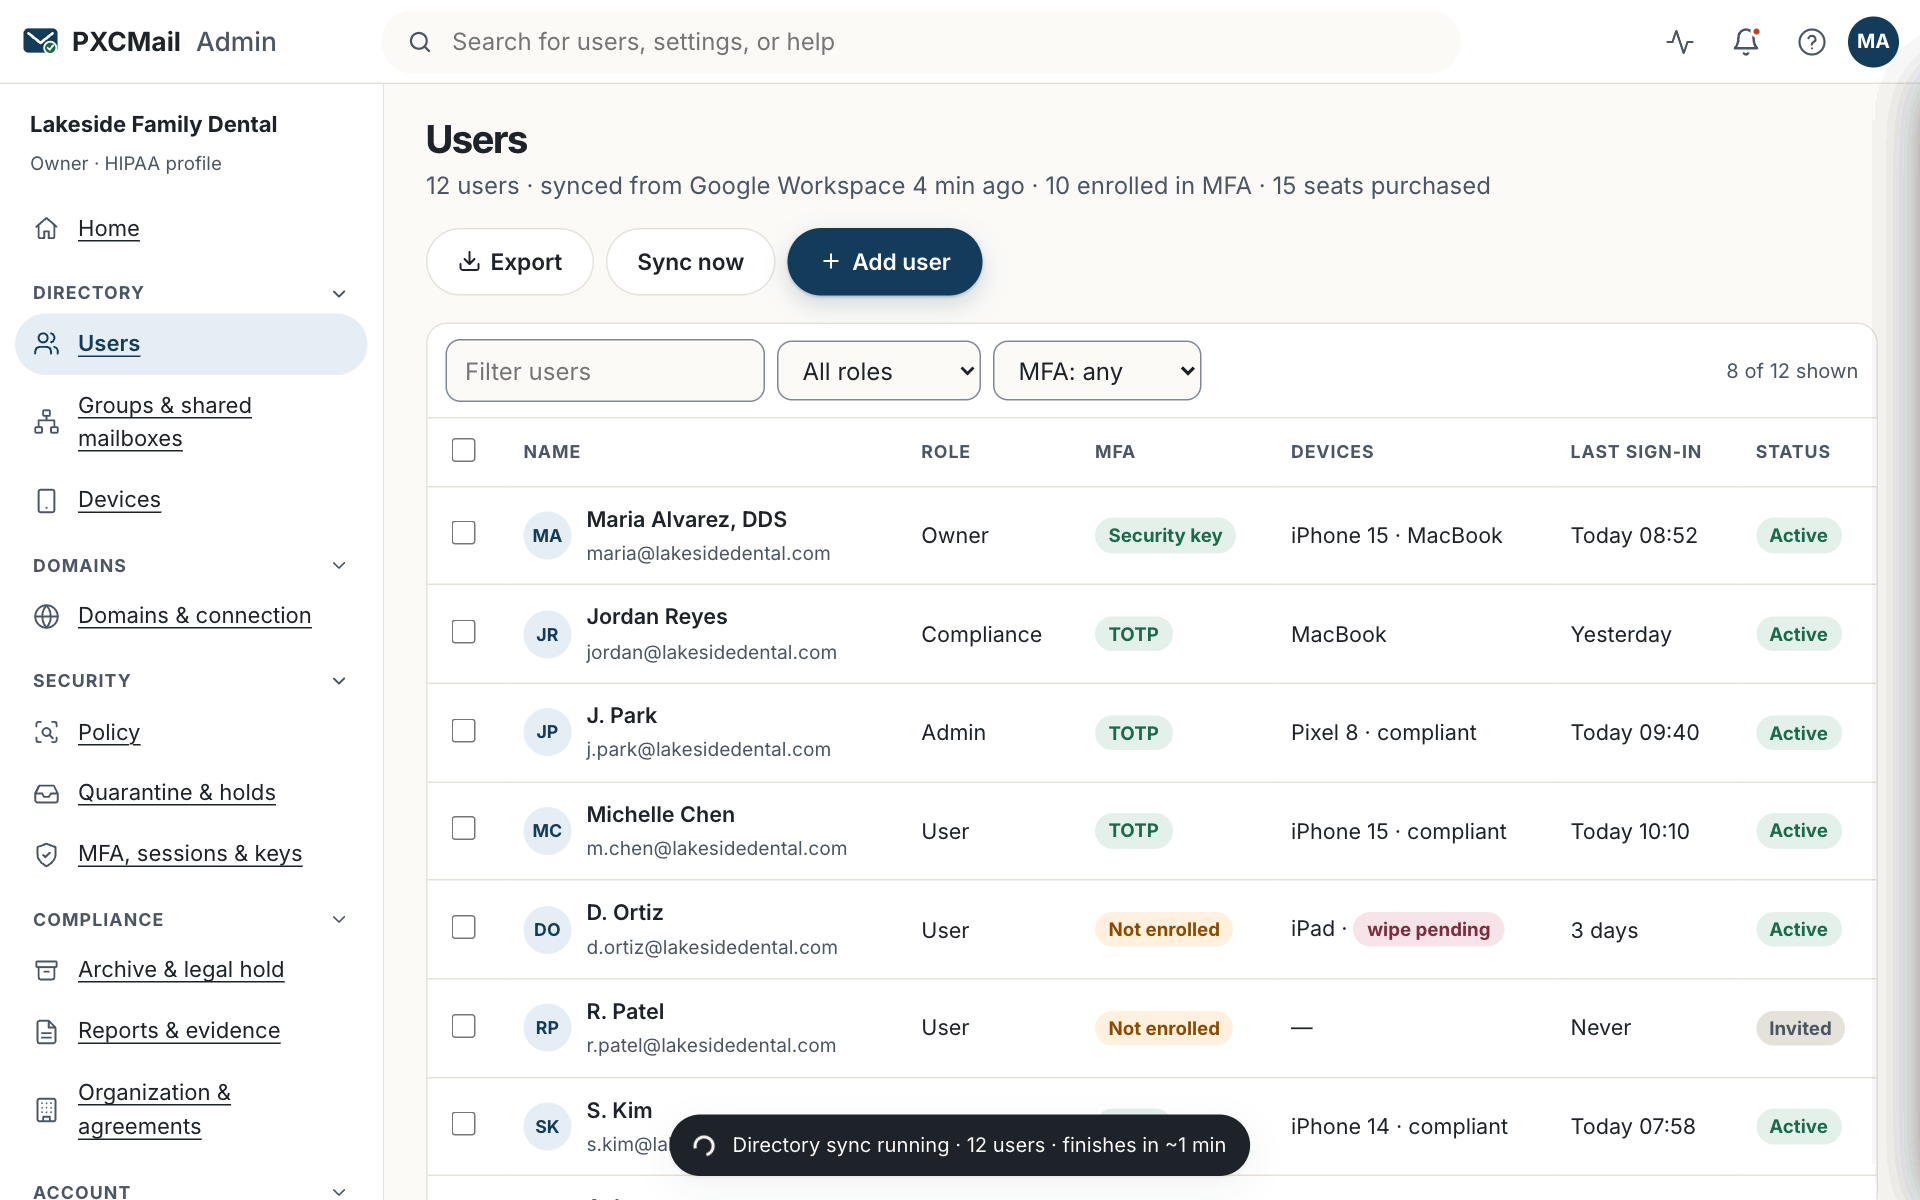Go to Quarantine & holds

177,793
